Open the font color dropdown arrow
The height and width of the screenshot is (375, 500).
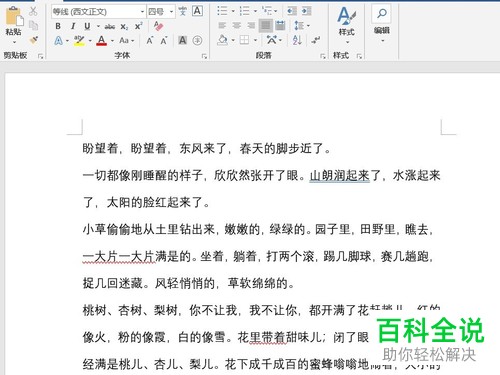coord(113,41)
